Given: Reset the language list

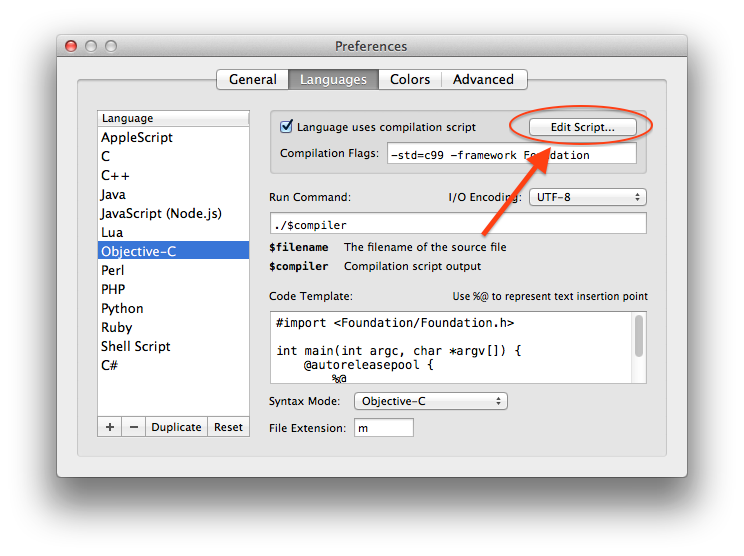Looking at the screenshot, I should pyautogui.click(x=228, y=427).
